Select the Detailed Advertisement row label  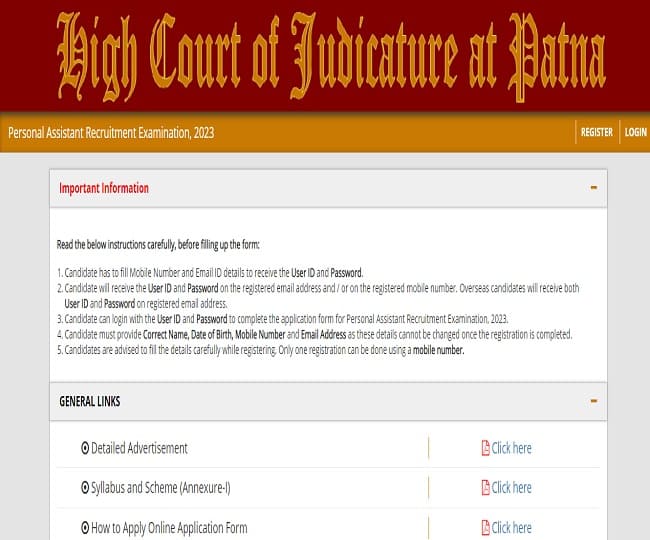139,448
